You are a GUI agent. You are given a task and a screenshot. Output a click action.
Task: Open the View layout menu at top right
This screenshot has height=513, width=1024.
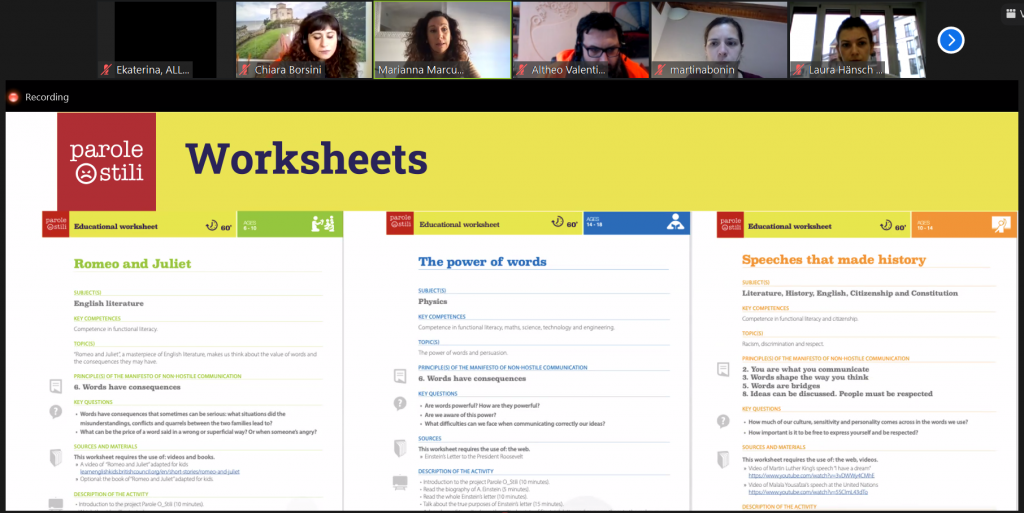[1010, 12]
